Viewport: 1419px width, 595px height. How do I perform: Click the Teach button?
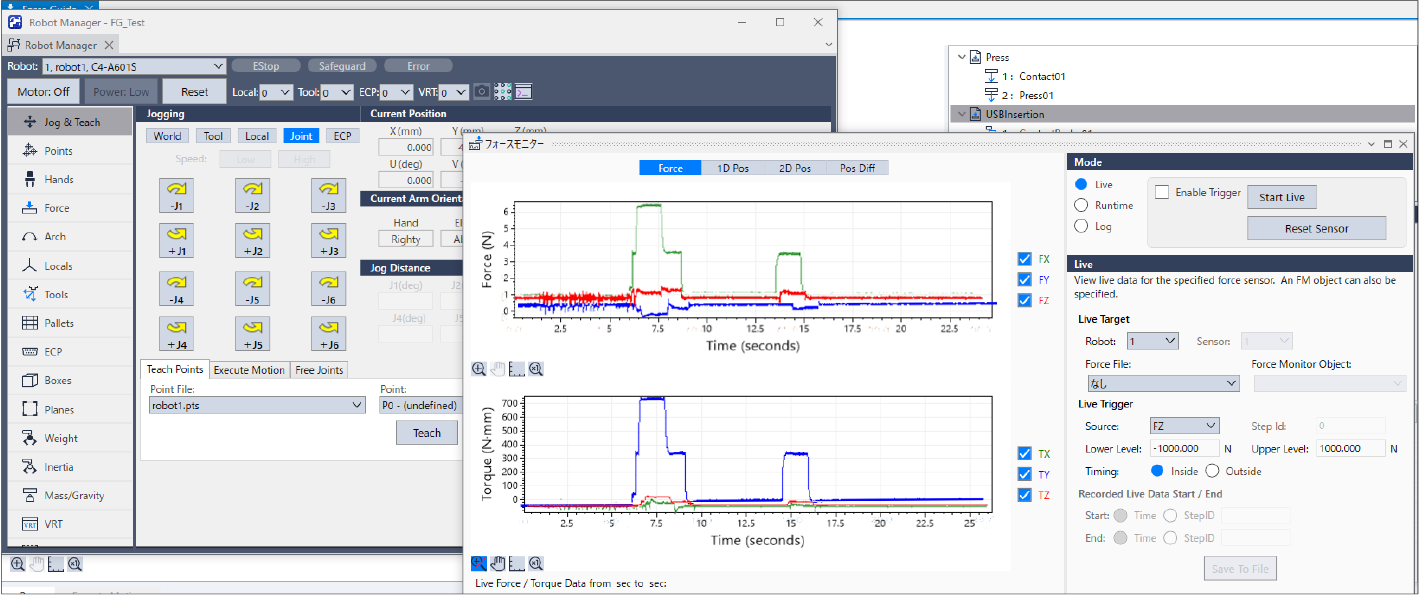point(426,433)
